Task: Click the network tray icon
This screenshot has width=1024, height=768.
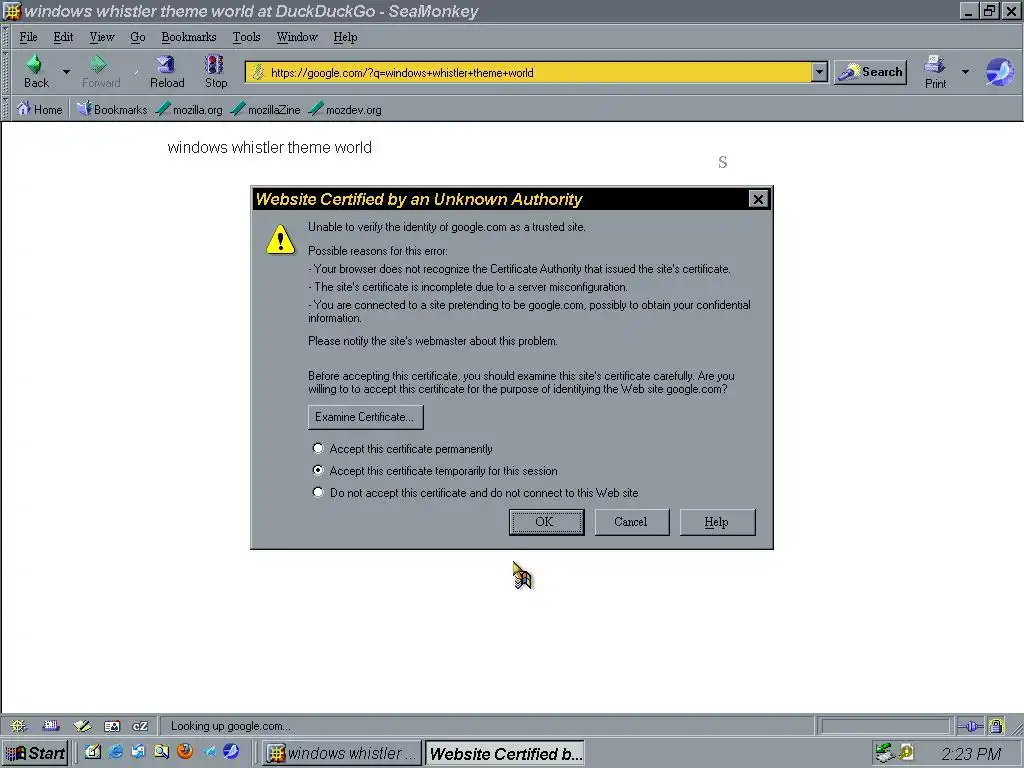Action: 884,753
